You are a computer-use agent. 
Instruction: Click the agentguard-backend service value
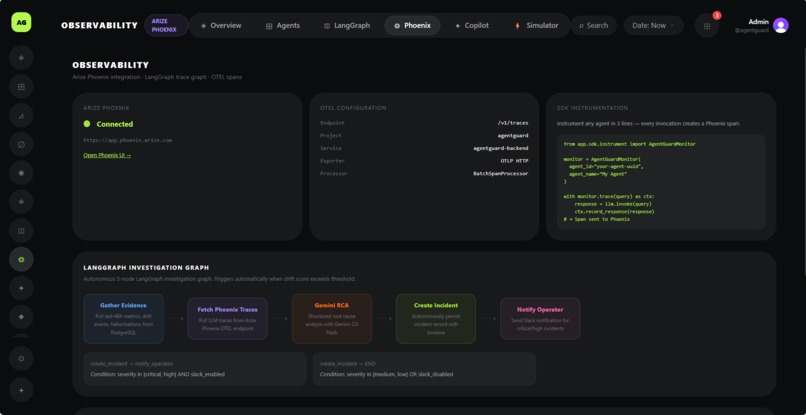coord(501,148)
